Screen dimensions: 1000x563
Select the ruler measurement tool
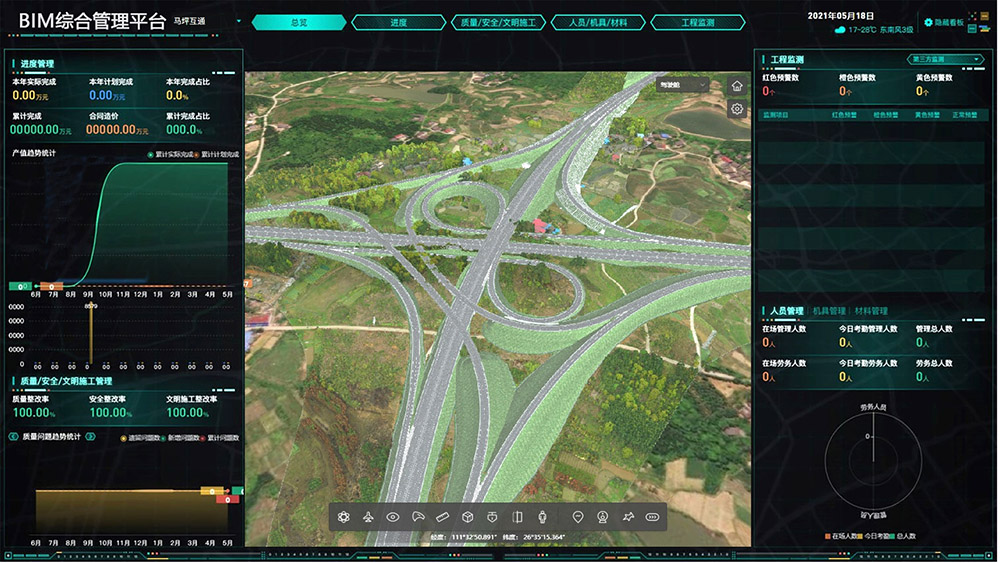tap(443, 517)
